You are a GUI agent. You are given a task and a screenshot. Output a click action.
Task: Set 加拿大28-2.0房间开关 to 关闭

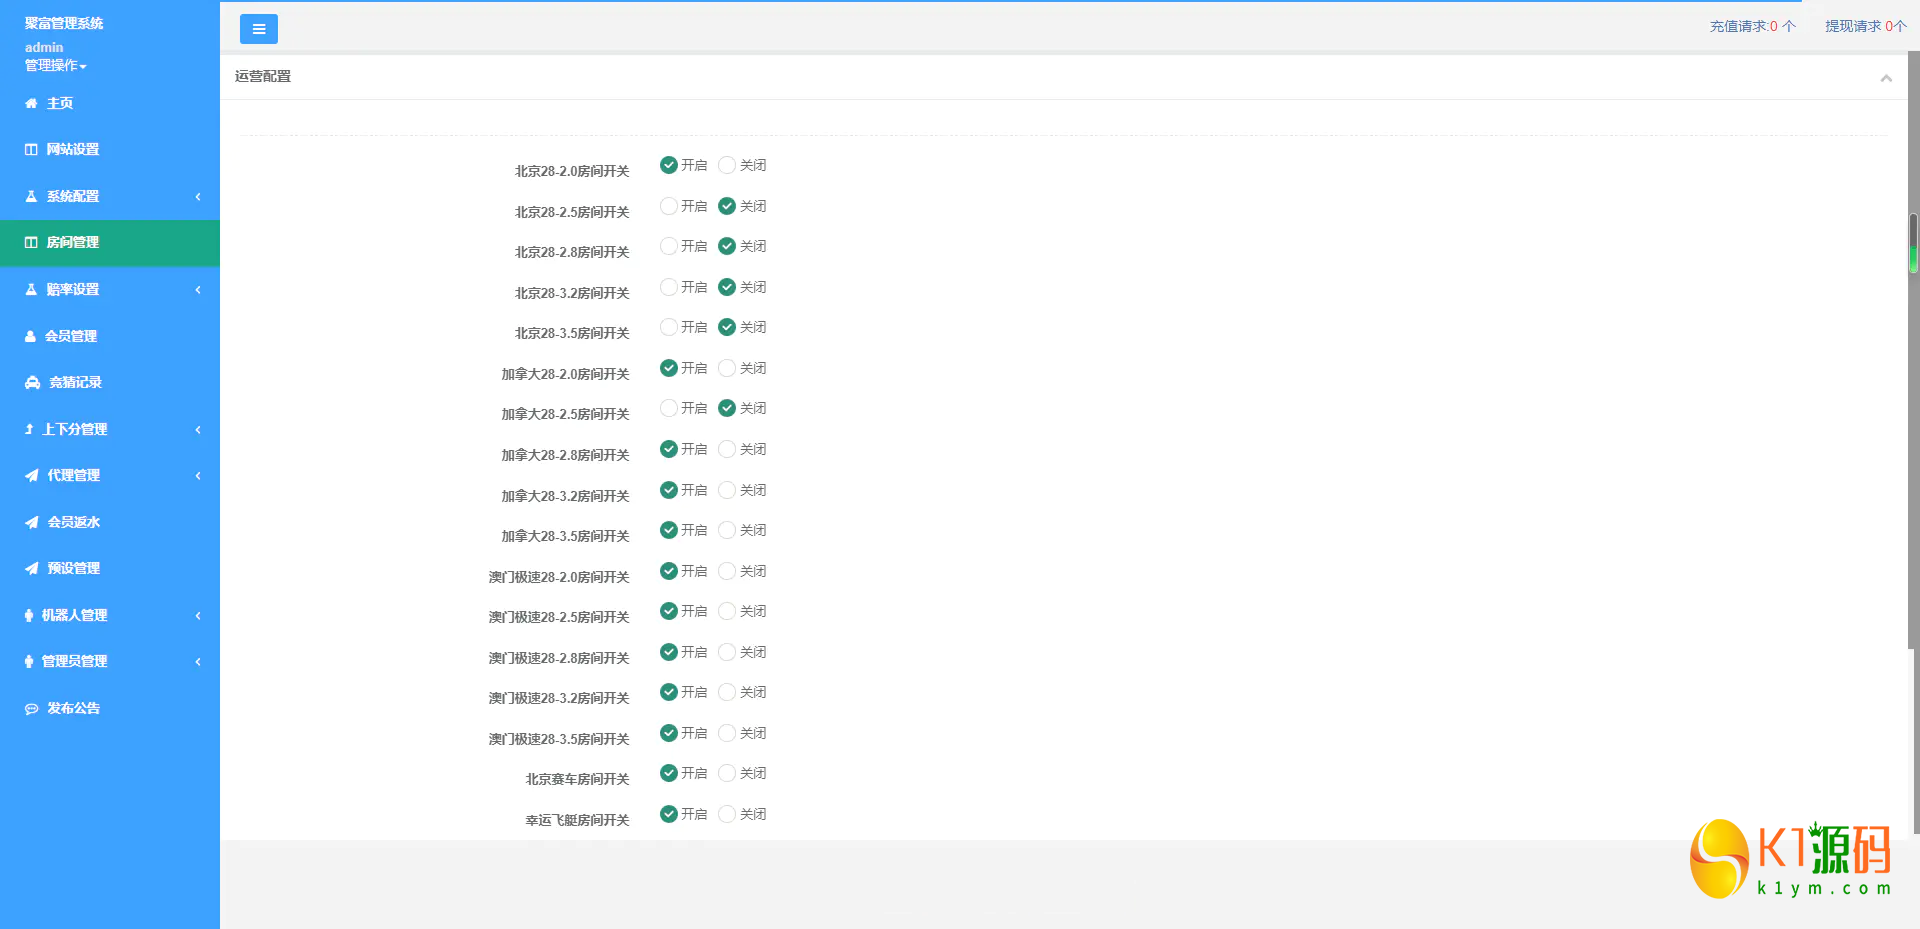(727, 368)
